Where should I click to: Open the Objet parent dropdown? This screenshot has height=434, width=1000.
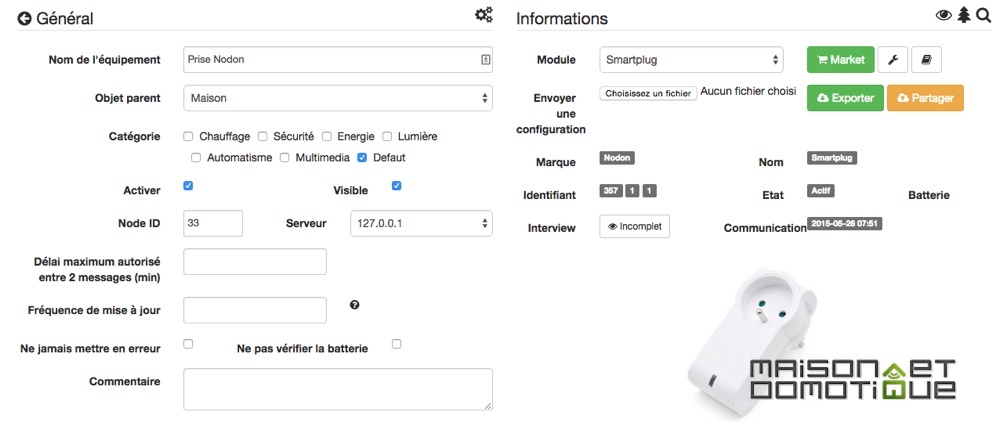[338, 98]
